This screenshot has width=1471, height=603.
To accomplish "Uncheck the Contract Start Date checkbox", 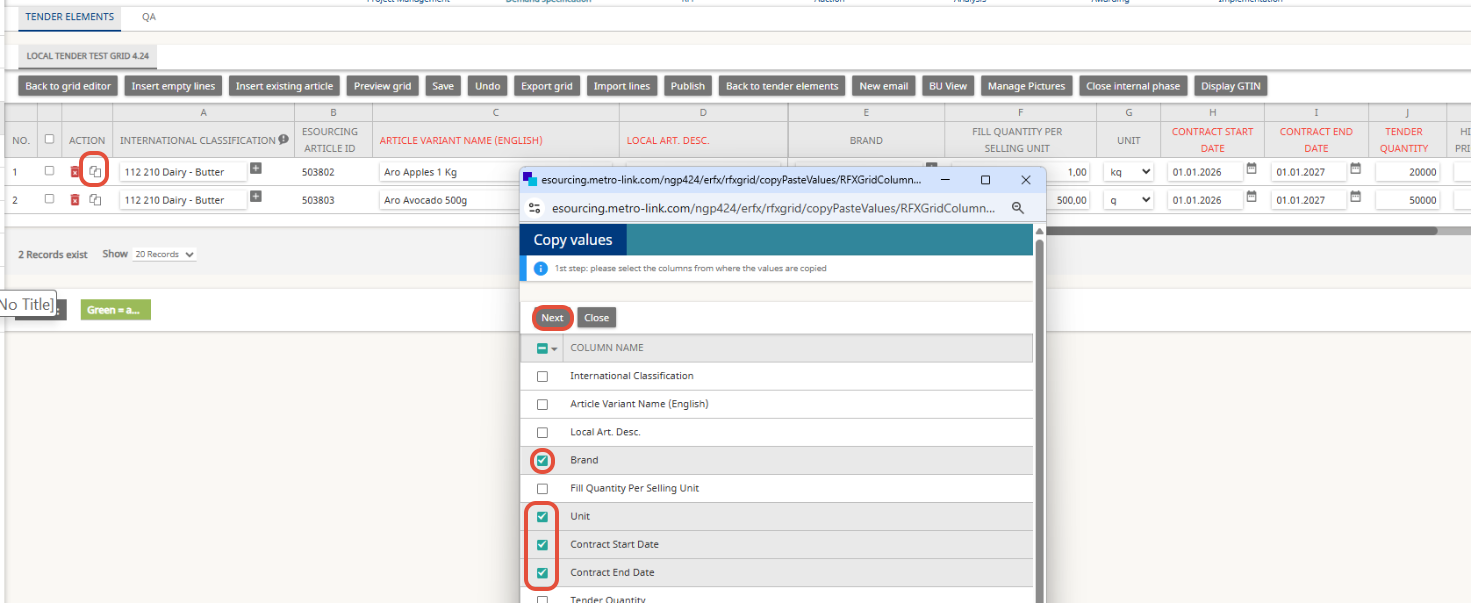I will (x=543, y=545).
